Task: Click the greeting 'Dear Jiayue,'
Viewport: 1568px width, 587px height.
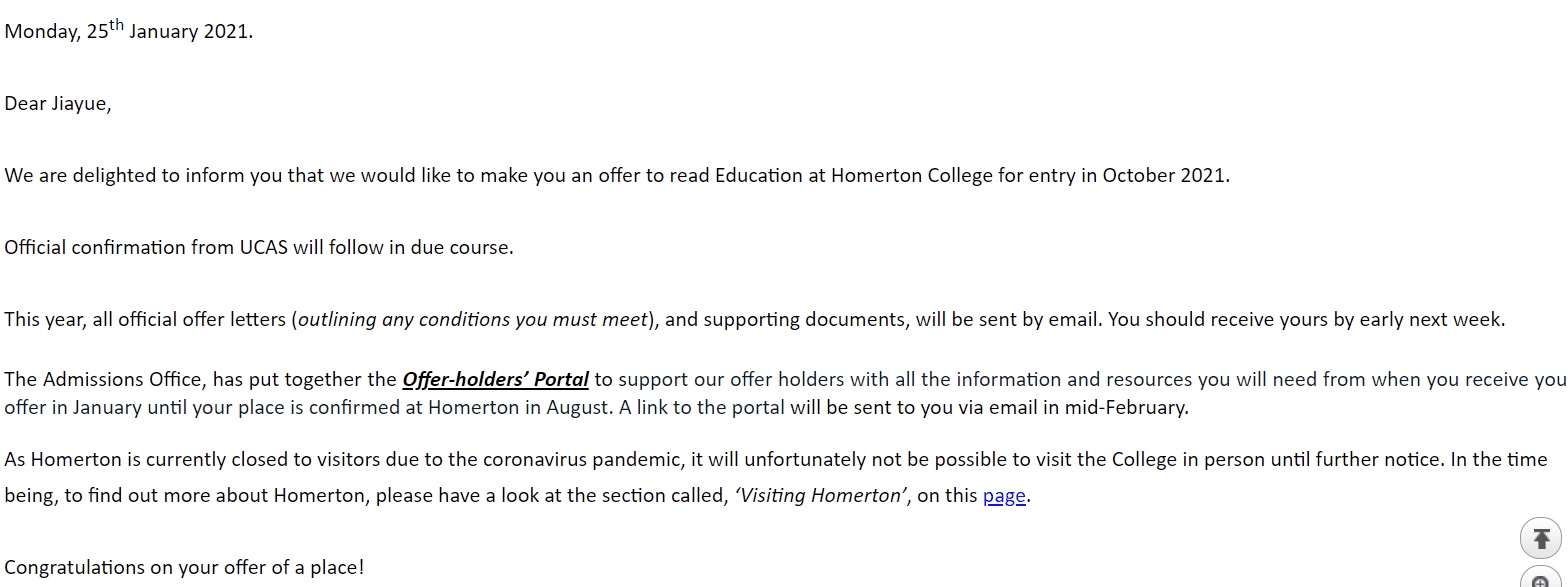Action: 57,103
